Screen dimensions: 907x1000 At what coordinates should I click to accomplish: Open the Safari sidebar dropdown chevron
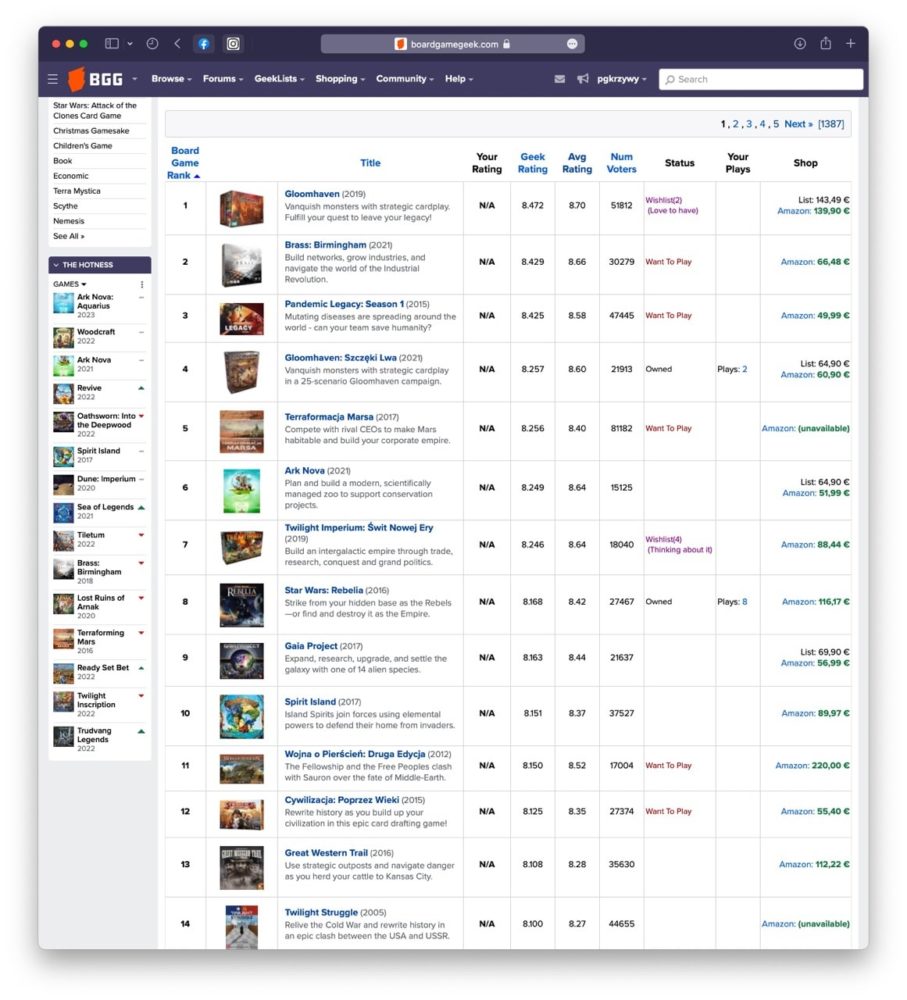(129, 43)
